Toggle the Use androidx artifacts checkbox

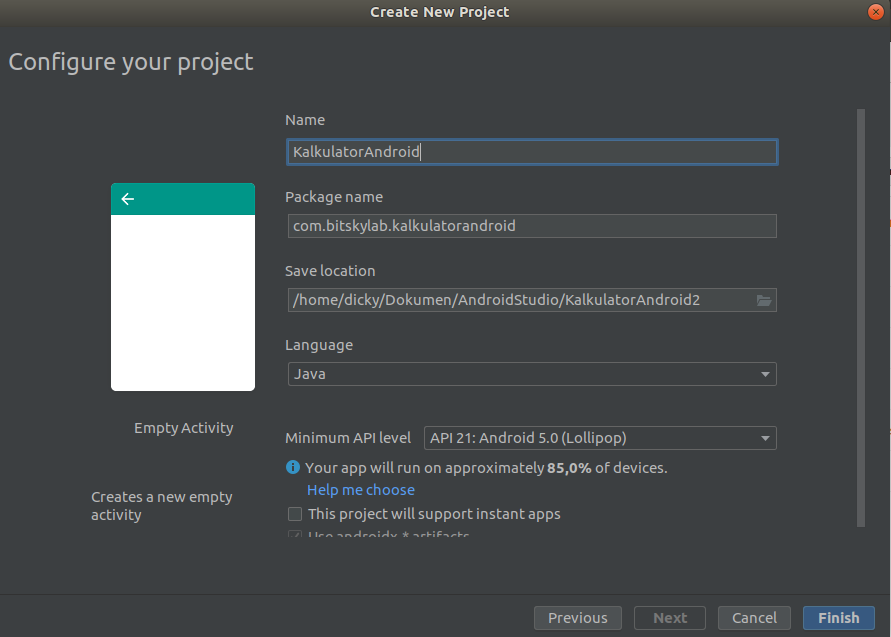point(295,536)
